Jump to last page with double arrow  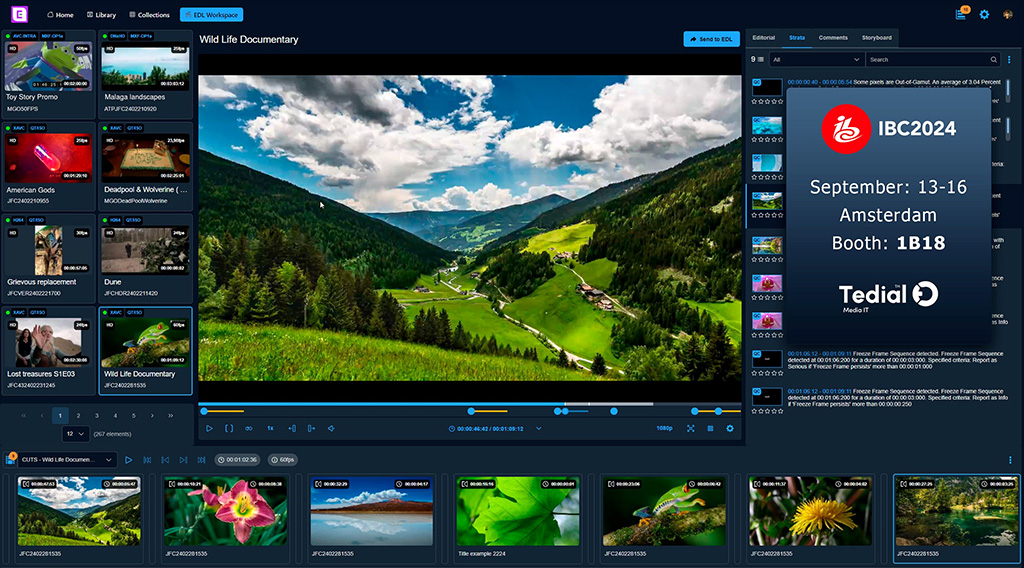(170, 415)
